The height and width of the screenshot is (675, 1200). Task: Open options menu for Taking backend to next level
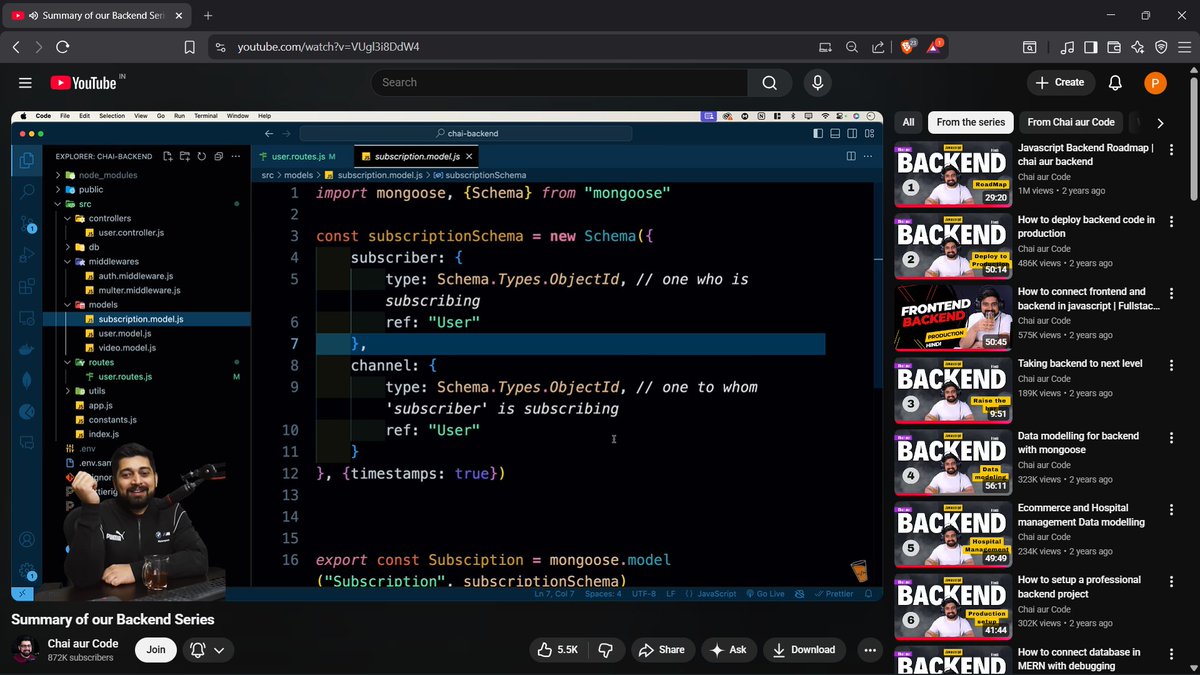coord(1172,365)
